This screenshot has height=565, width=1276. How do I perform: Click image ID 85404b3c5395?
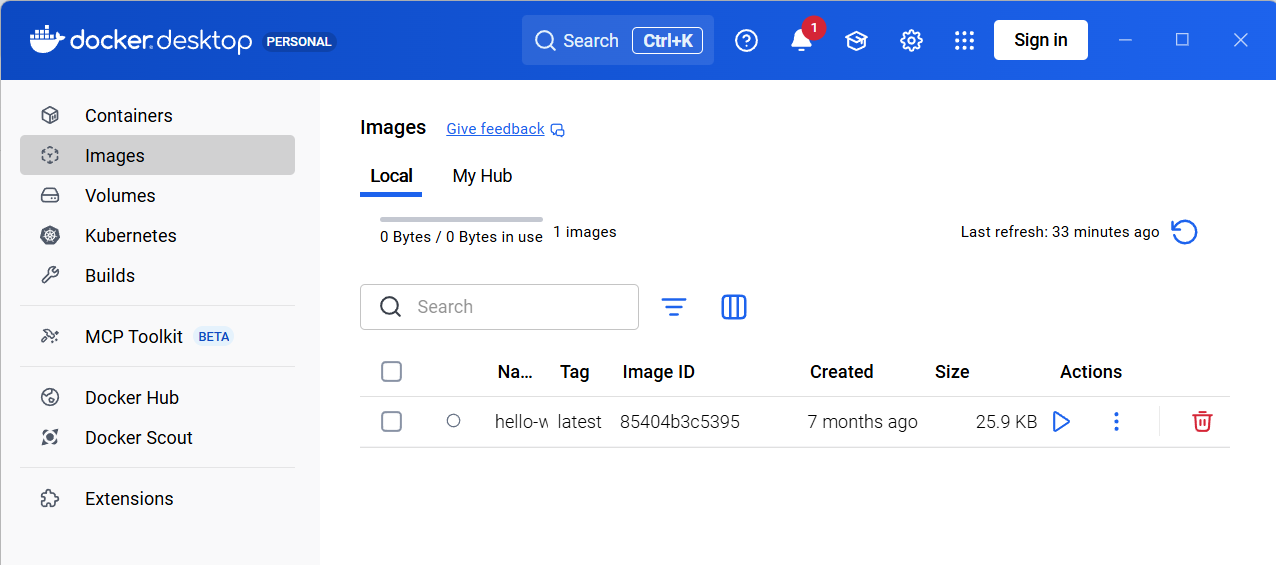(x=680, y=422)
